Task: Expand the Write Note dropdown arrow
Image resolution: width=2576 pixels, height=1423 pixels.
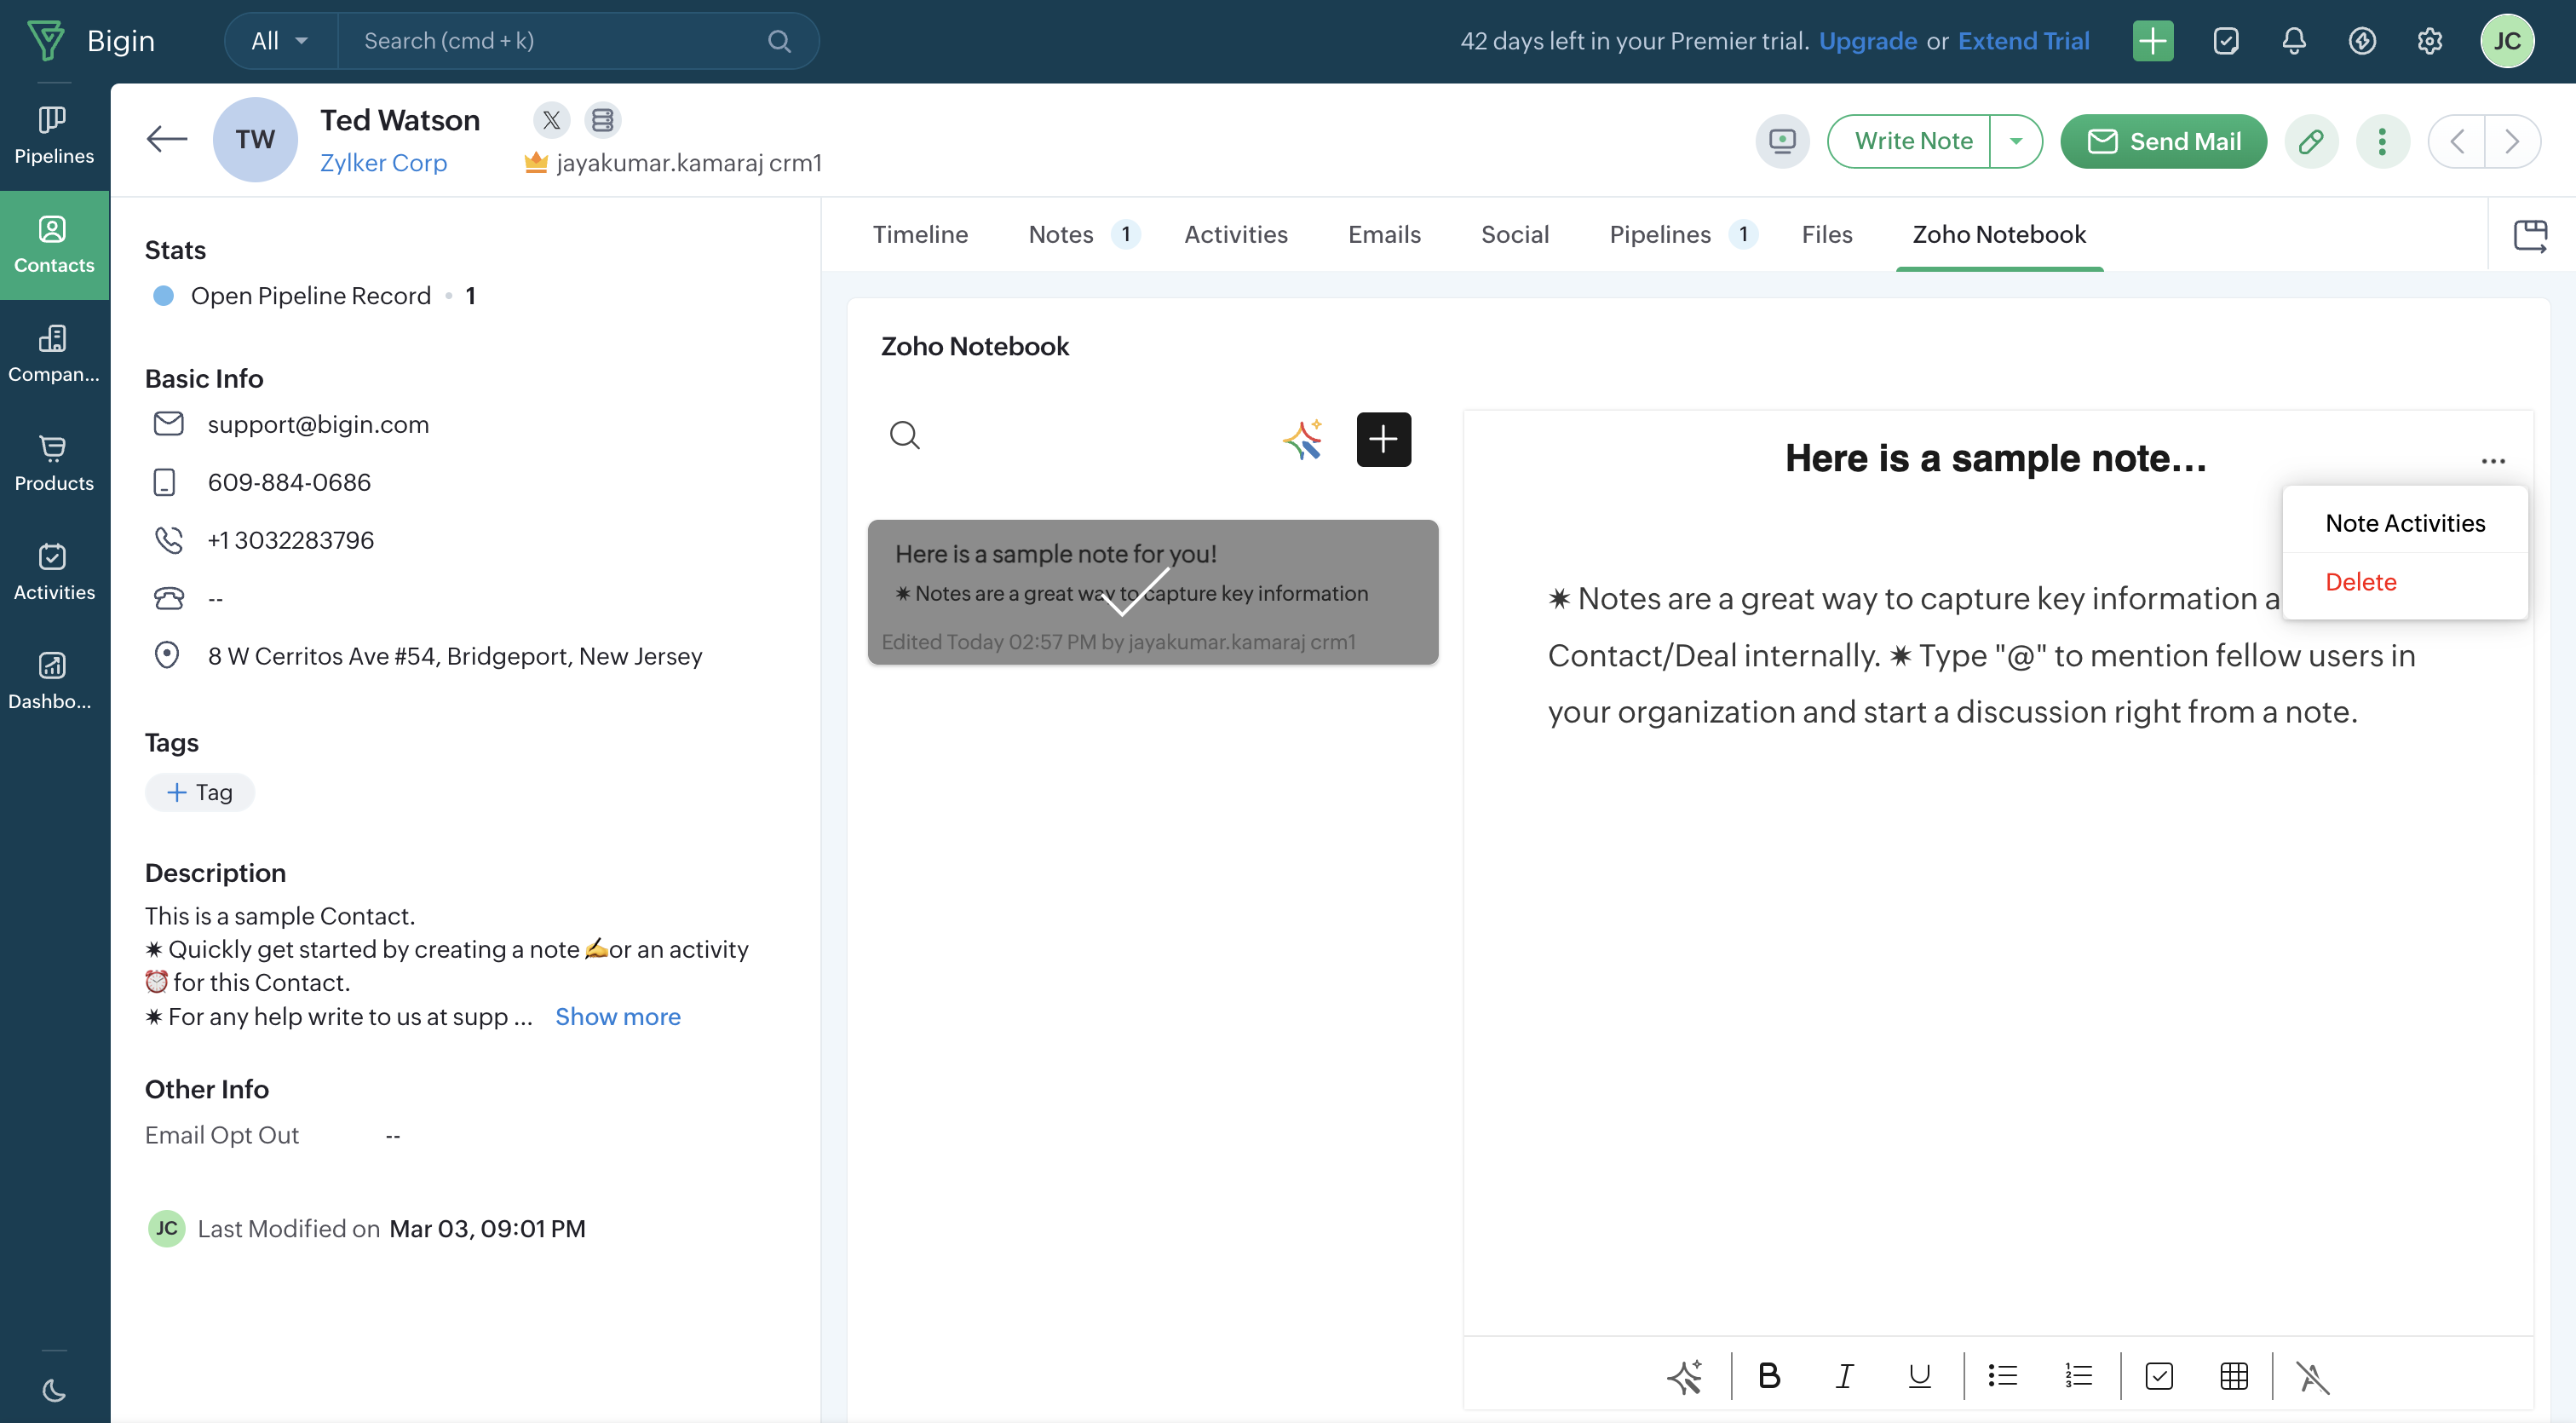Action: (2015, 141)
